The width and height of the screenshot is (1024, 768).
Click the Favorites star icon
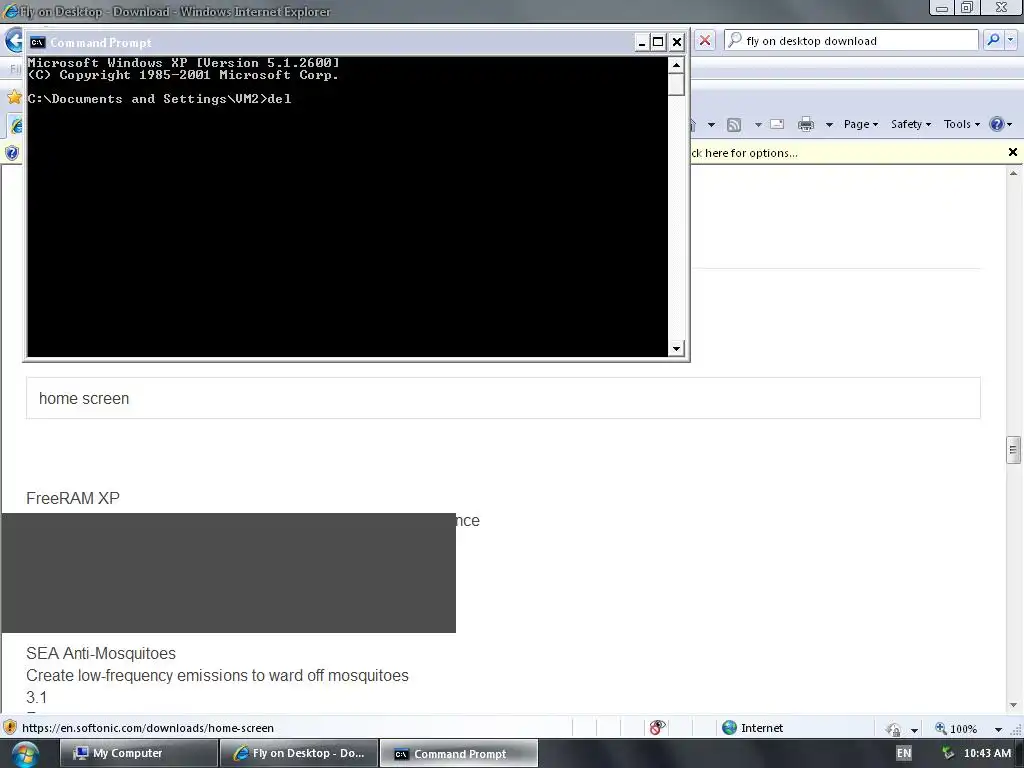14,98
